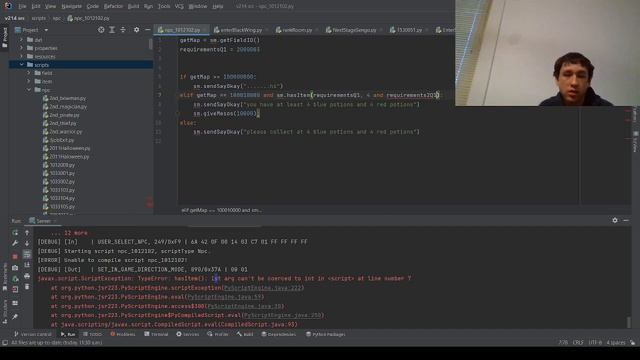Click the down arrow in Run console
This screenshot has width=640, height=360.
[x=27, y=243]
